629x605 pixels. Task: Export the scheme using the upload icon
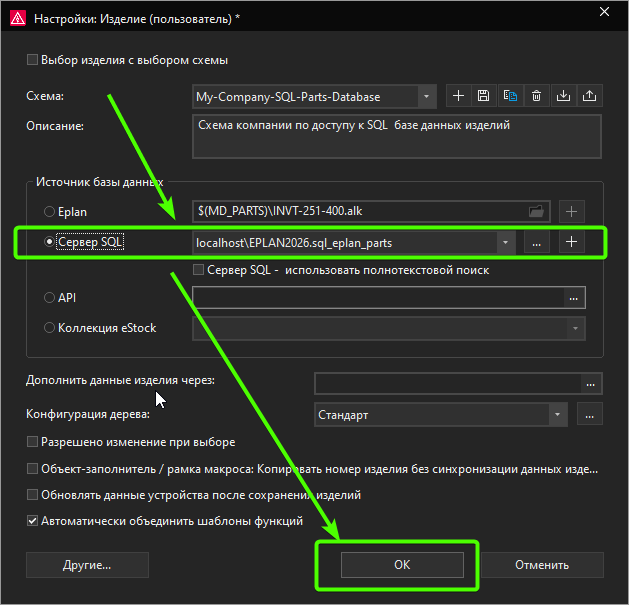[x=589, y=96]
